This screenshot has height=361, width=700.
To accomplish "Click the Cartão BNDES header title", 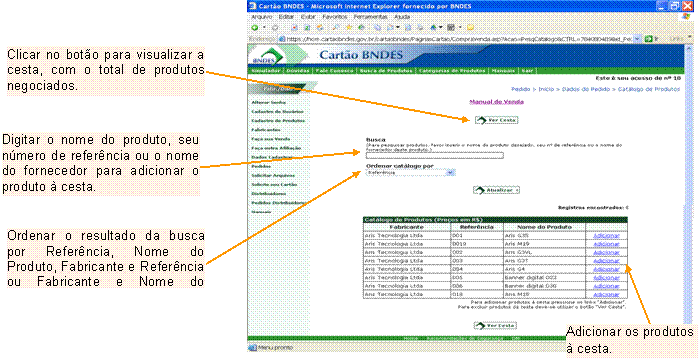I will tap(360, 55).
